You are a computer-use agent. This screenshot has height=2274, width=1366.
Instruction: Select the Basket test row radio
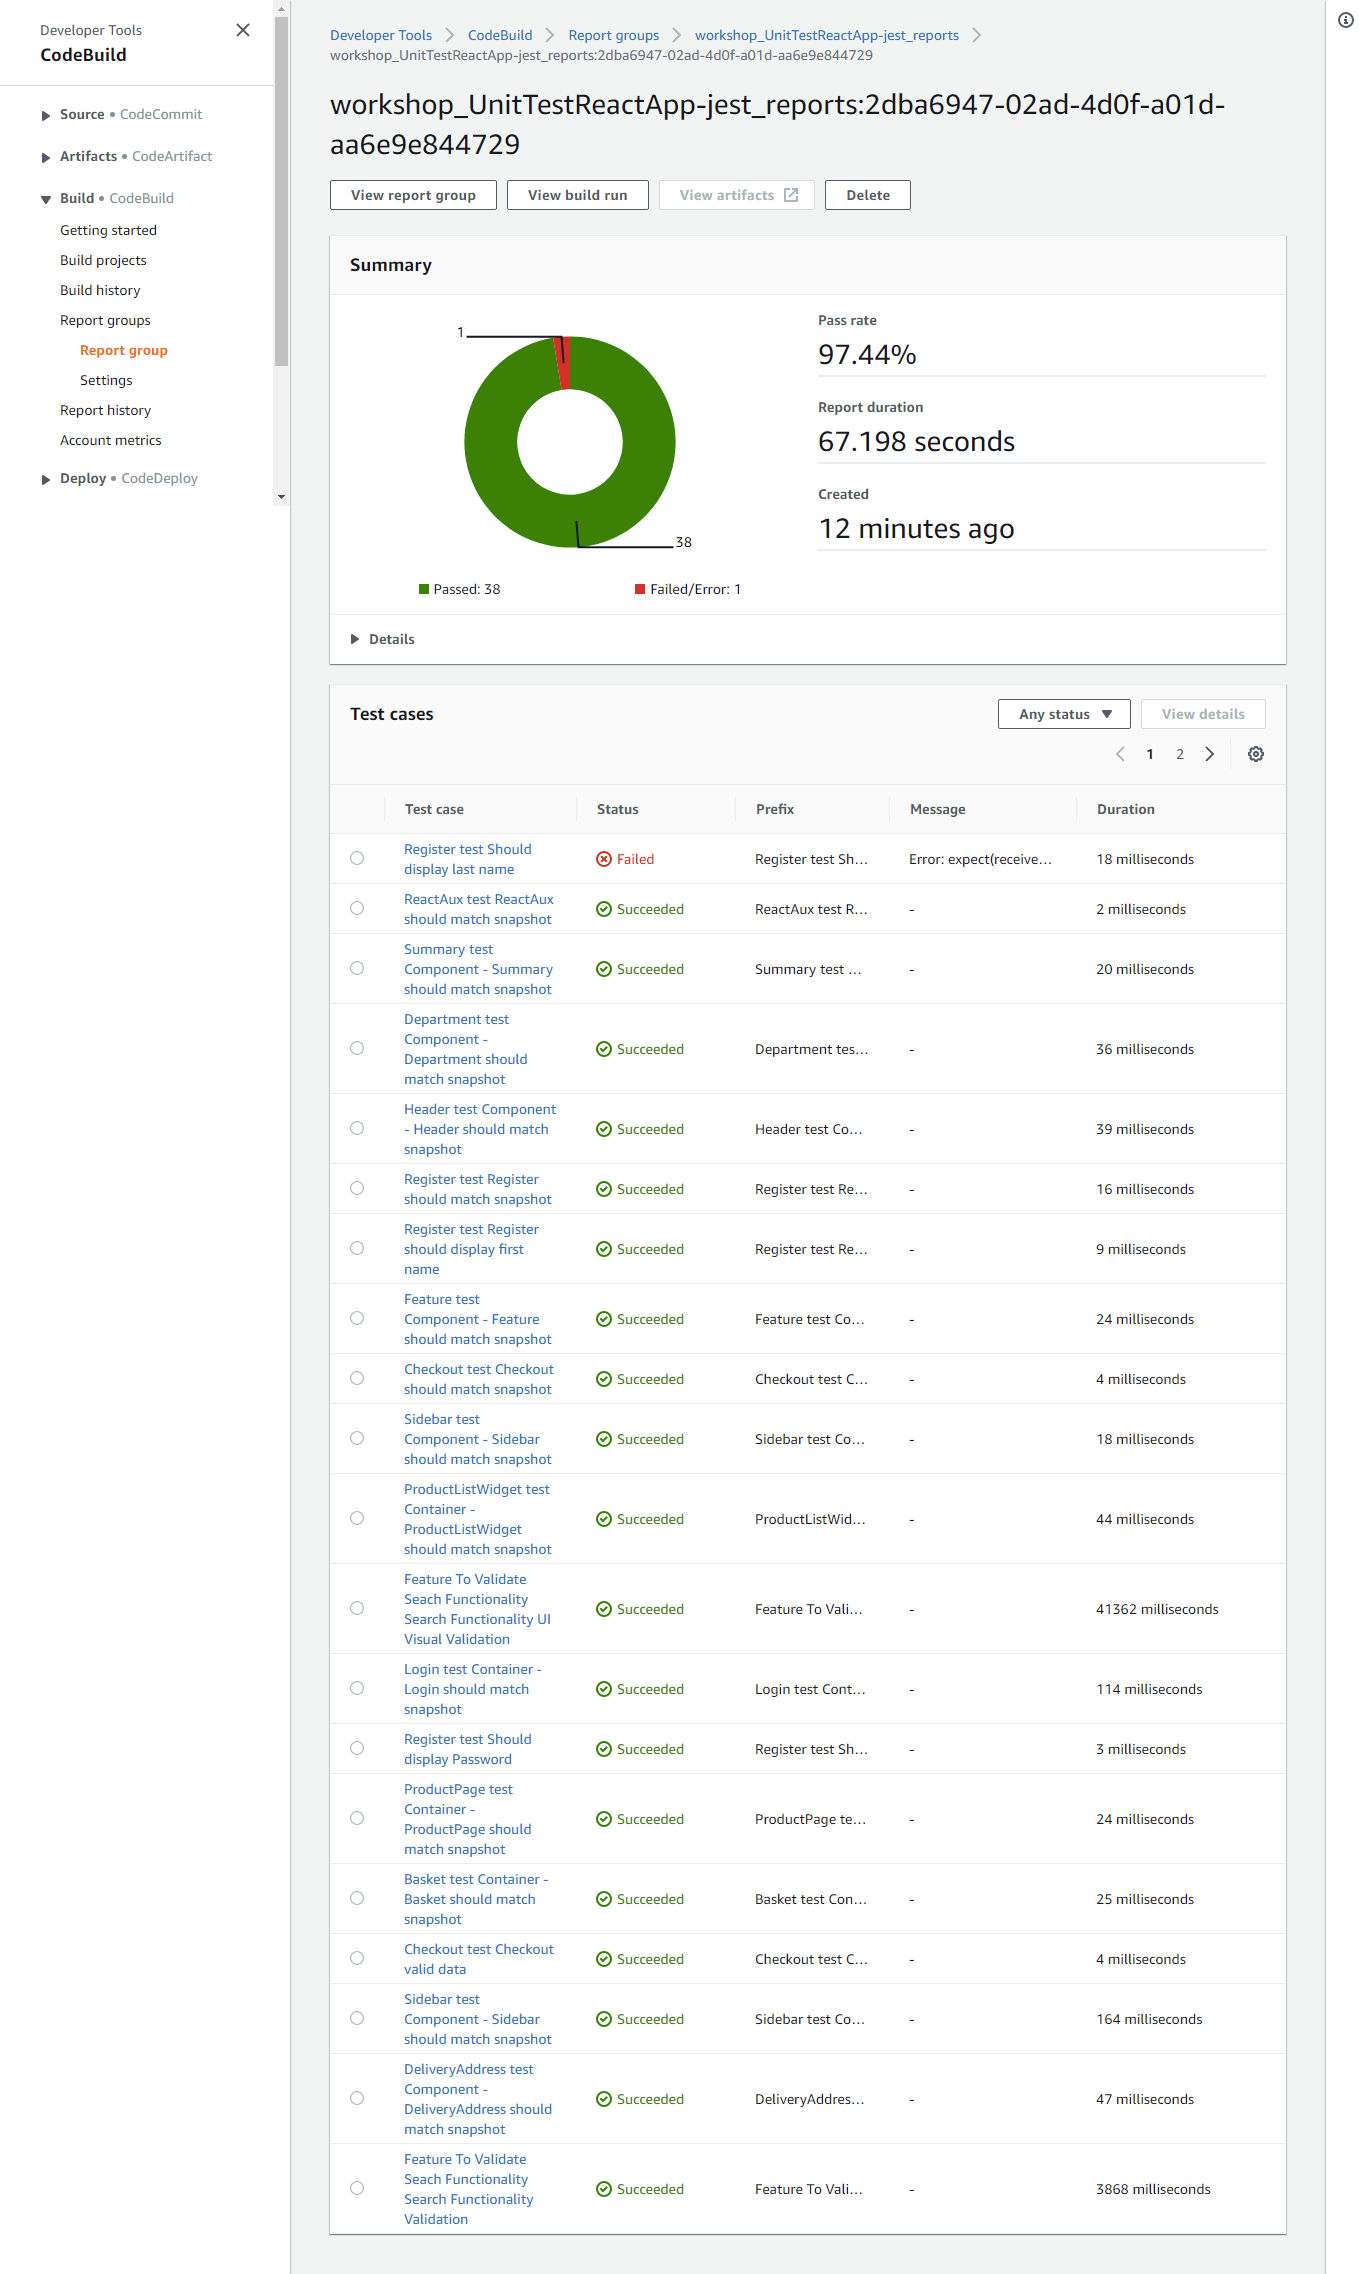(x=357, y=1898)
